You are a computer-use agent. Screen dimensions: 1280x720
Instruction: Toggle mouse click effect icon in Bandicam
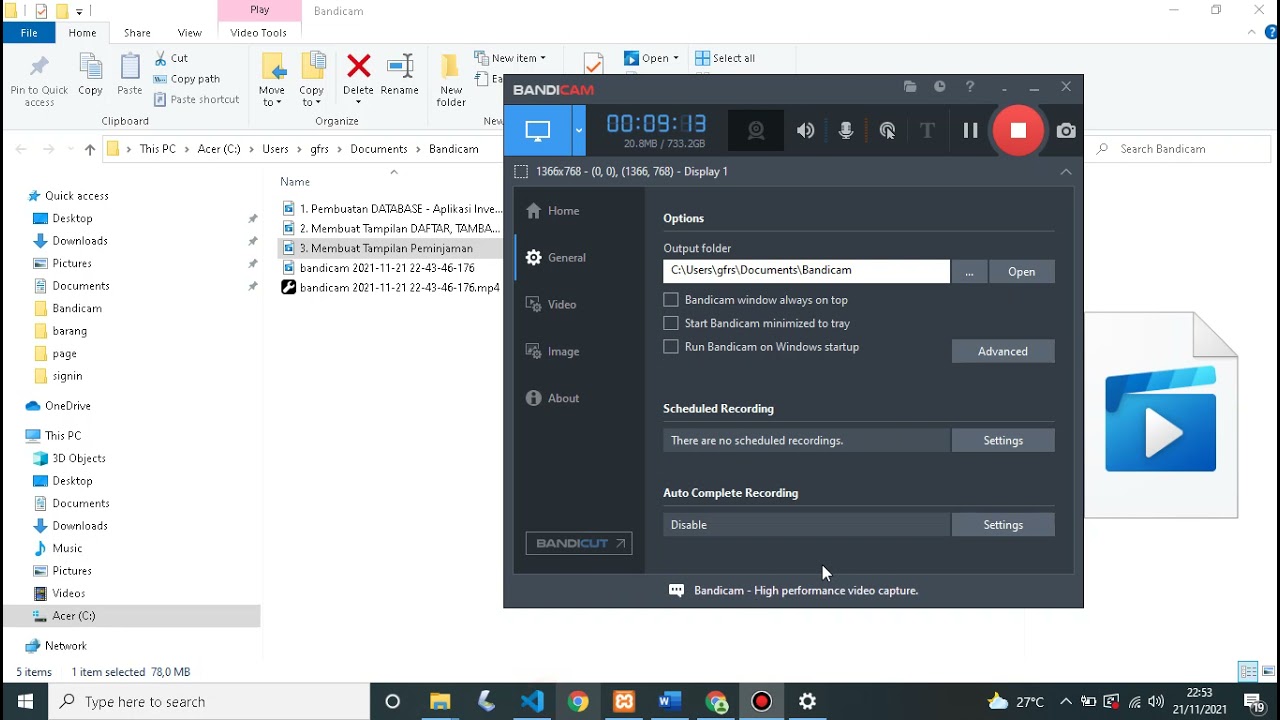(887, 131)
